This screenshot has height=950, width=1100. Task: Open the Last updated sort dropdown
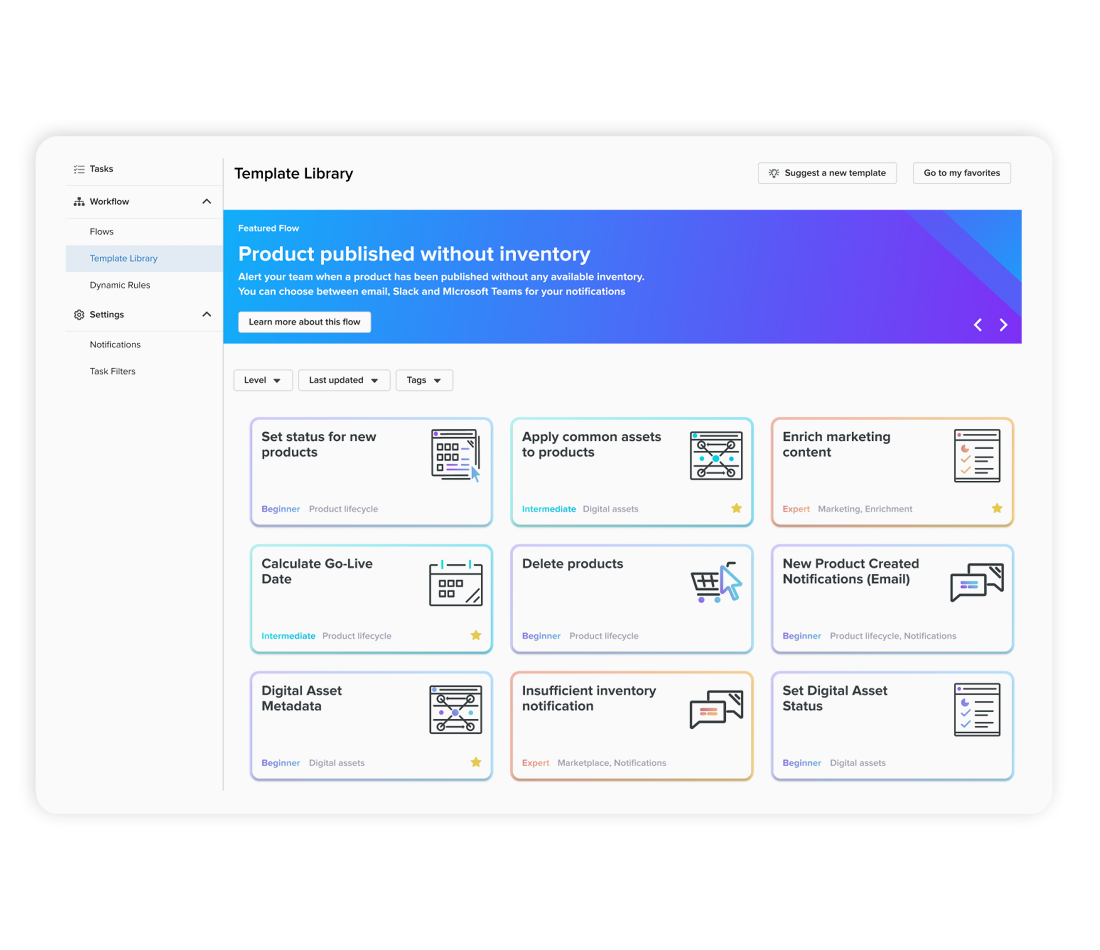click(x=344, y=380)
